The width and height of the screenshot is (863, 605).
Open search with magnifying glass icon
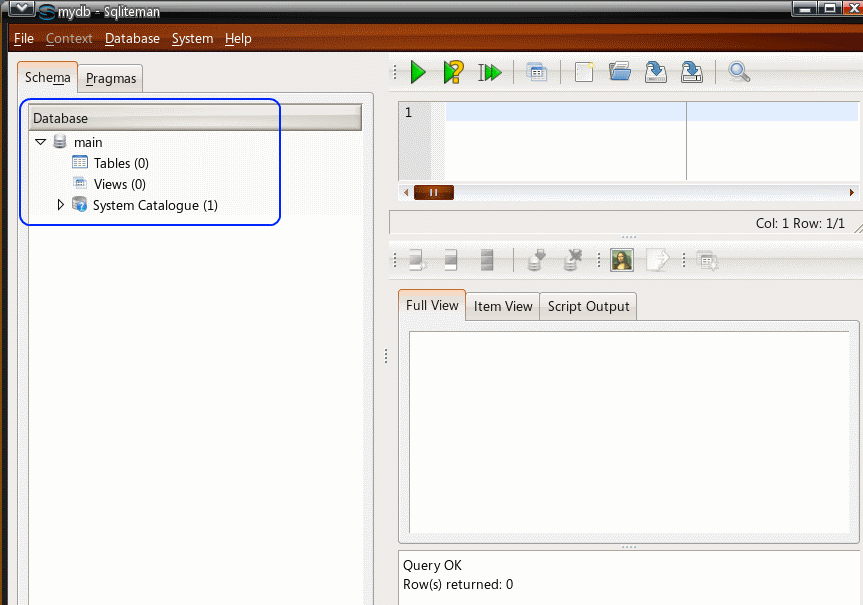tap(739, 72)
